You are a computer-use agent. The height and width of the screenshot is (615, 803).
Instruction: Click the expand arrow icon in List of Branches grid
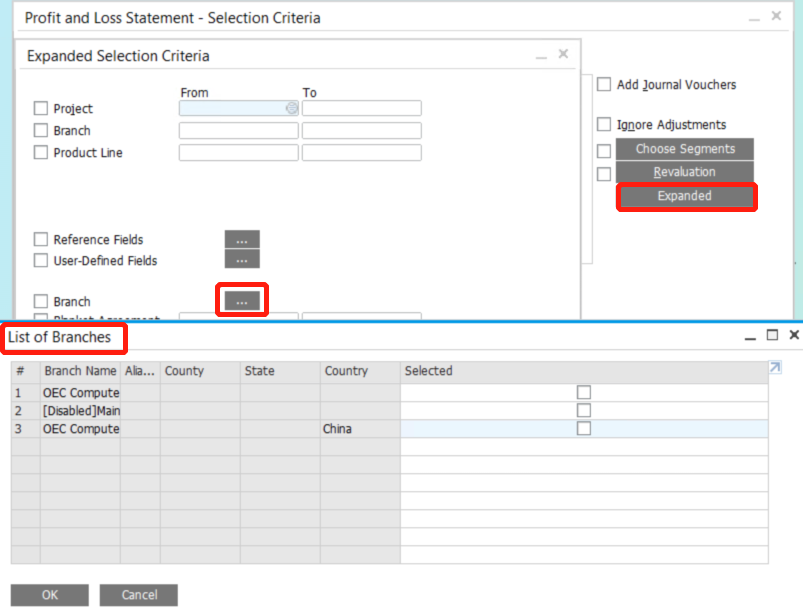coord(773,368)
